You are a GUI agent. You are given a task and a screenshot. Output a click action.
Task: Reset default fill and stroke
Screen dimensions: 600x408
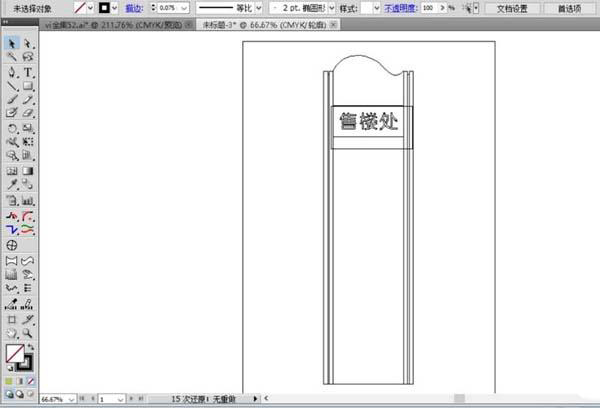10,368
